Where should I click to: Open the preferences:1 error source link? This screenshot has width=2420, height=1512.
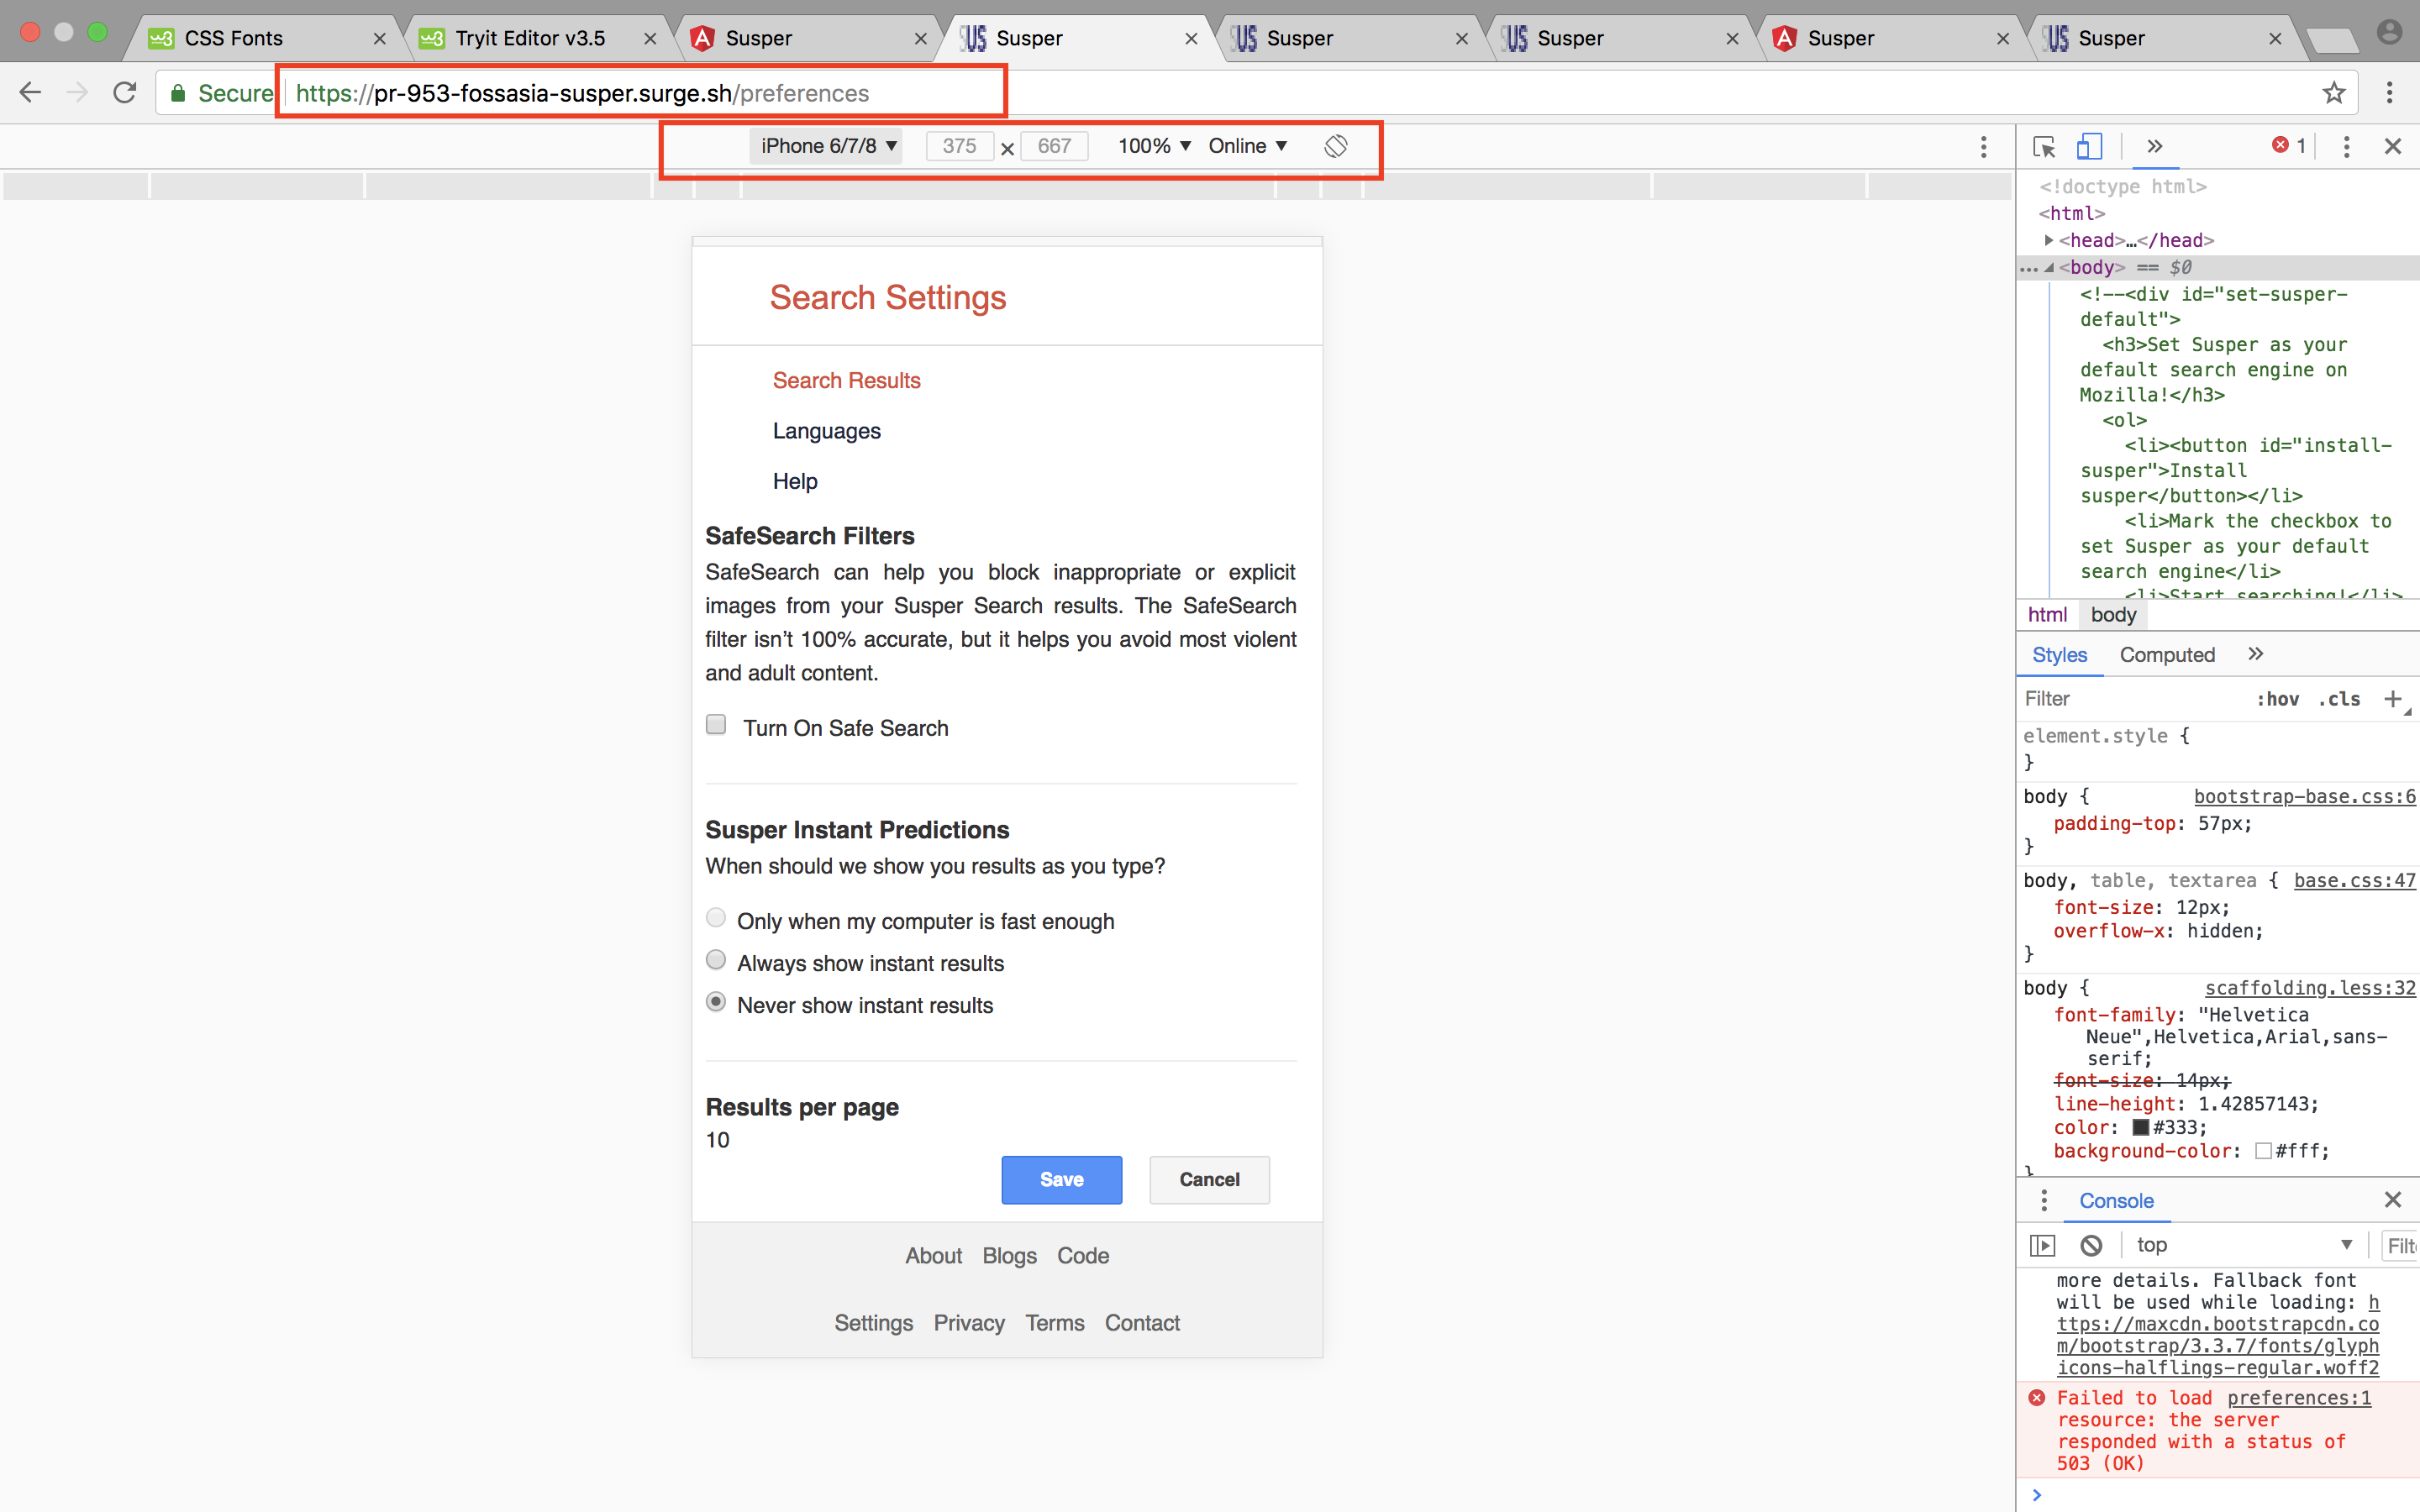click(2299, 1398)
